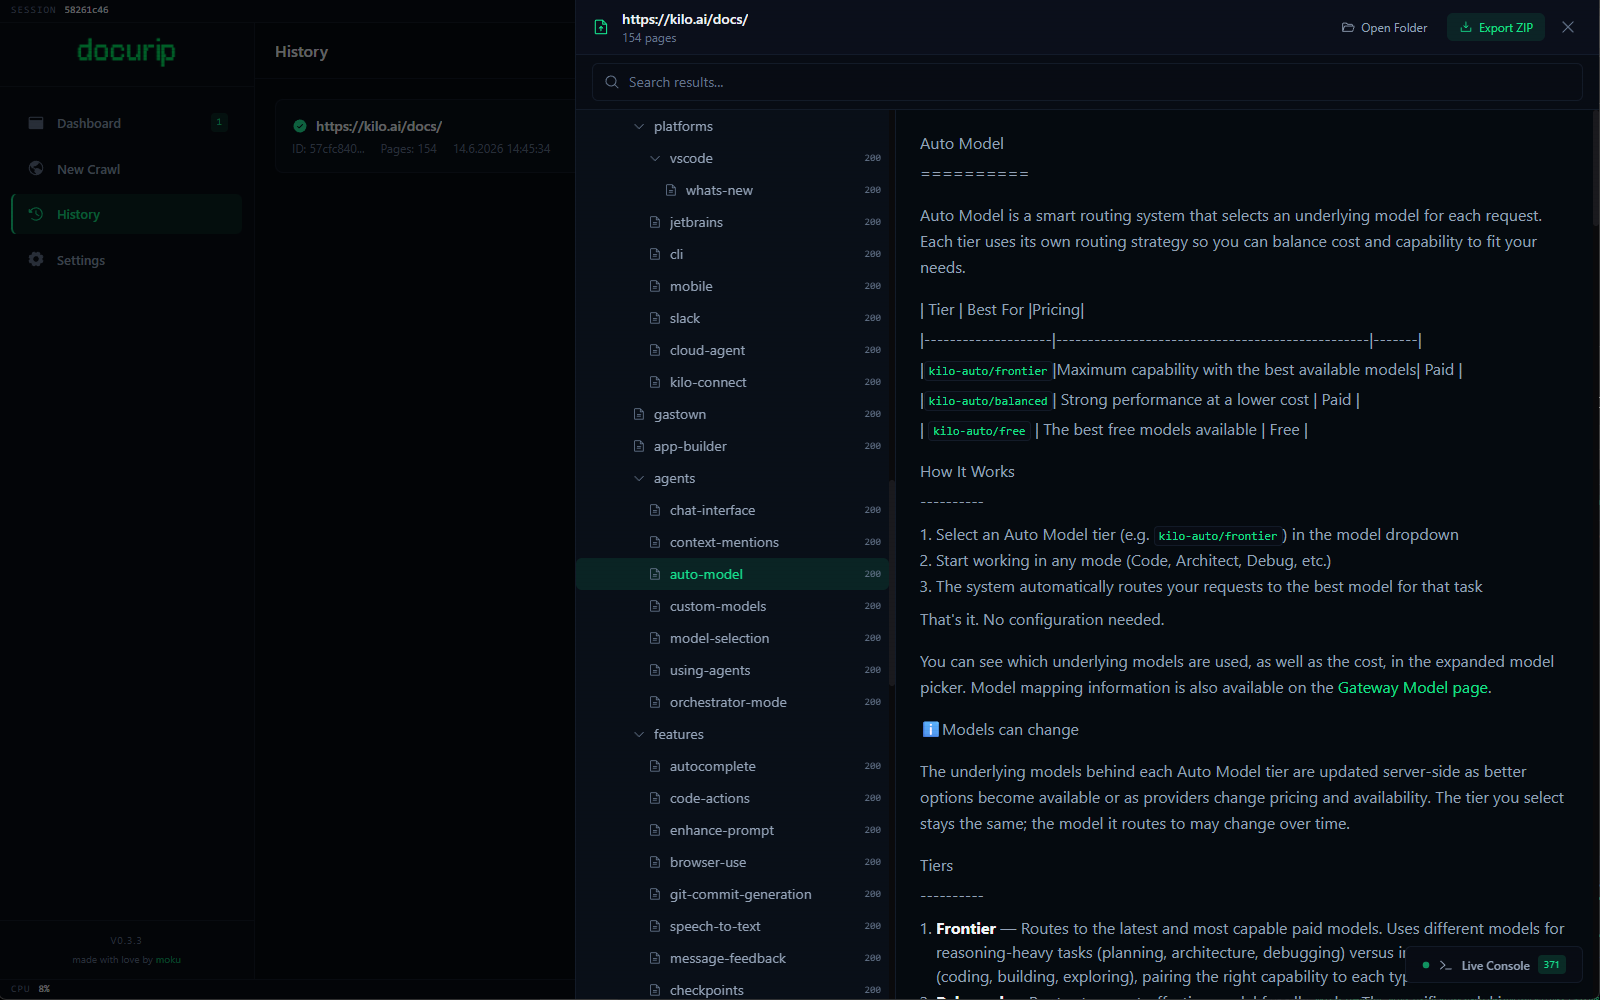Follow the Gateway Model page link
The width and height of the screenshot is (1600, 1000).
1412,688
